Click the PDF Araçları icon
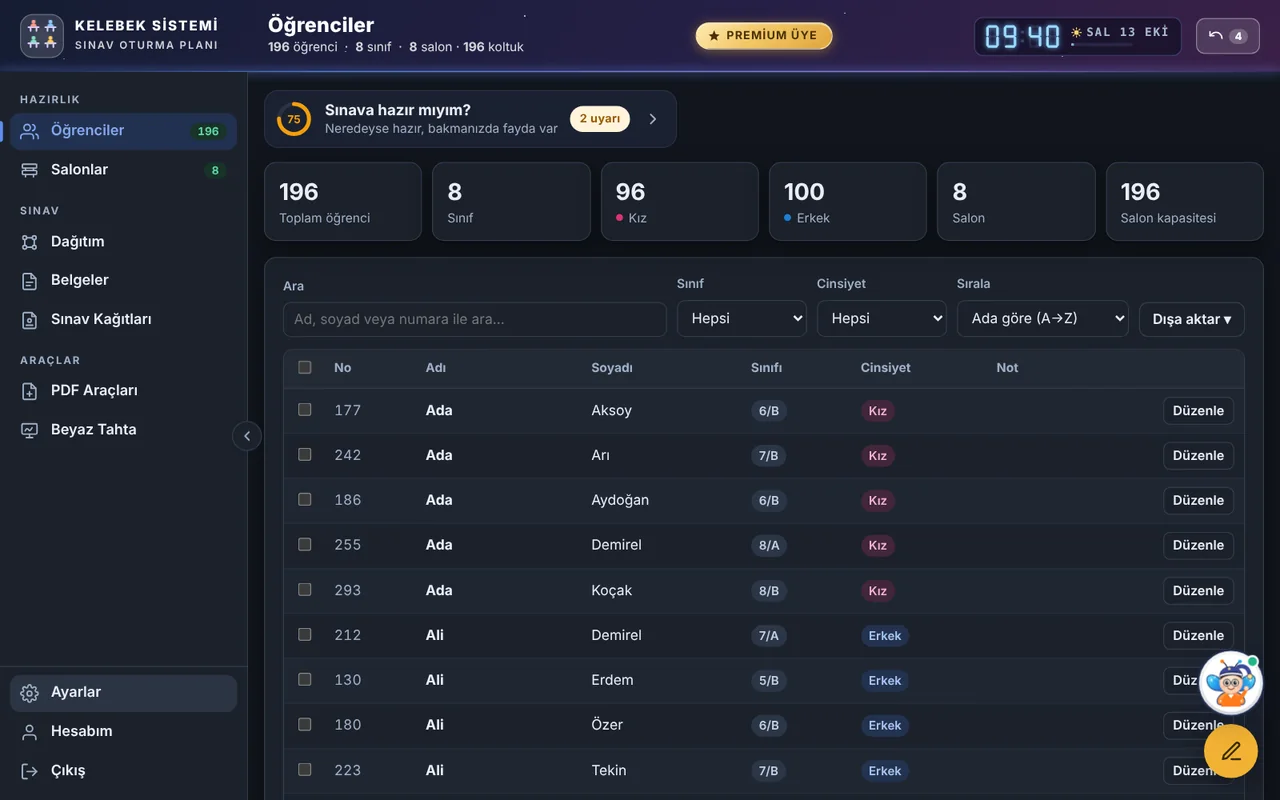The image size is (1280, 800). click(30, 391)
